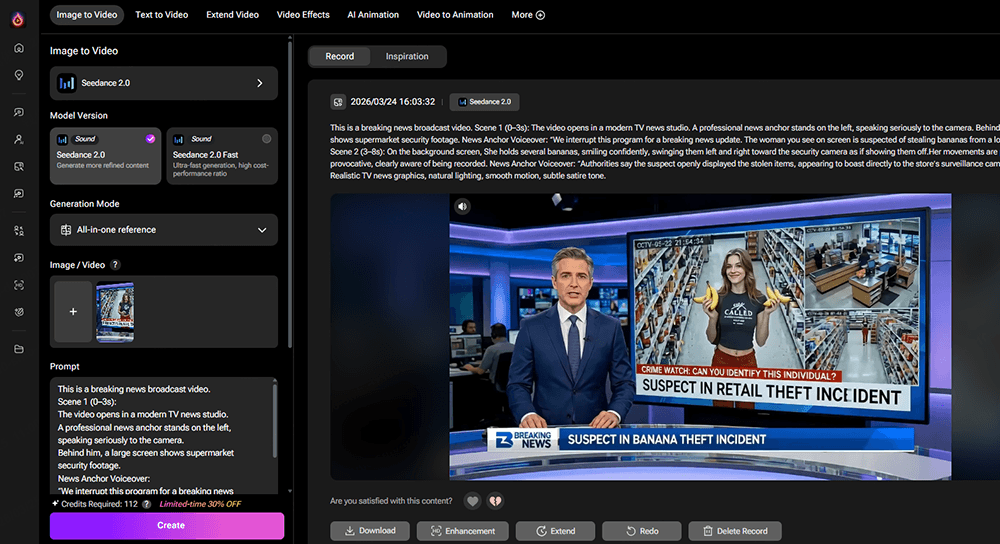Image resolution: width=1000 pixels, height=544 pixels.
Task: Open the All-in-one reference dropdown
Action: pos(164,230)
